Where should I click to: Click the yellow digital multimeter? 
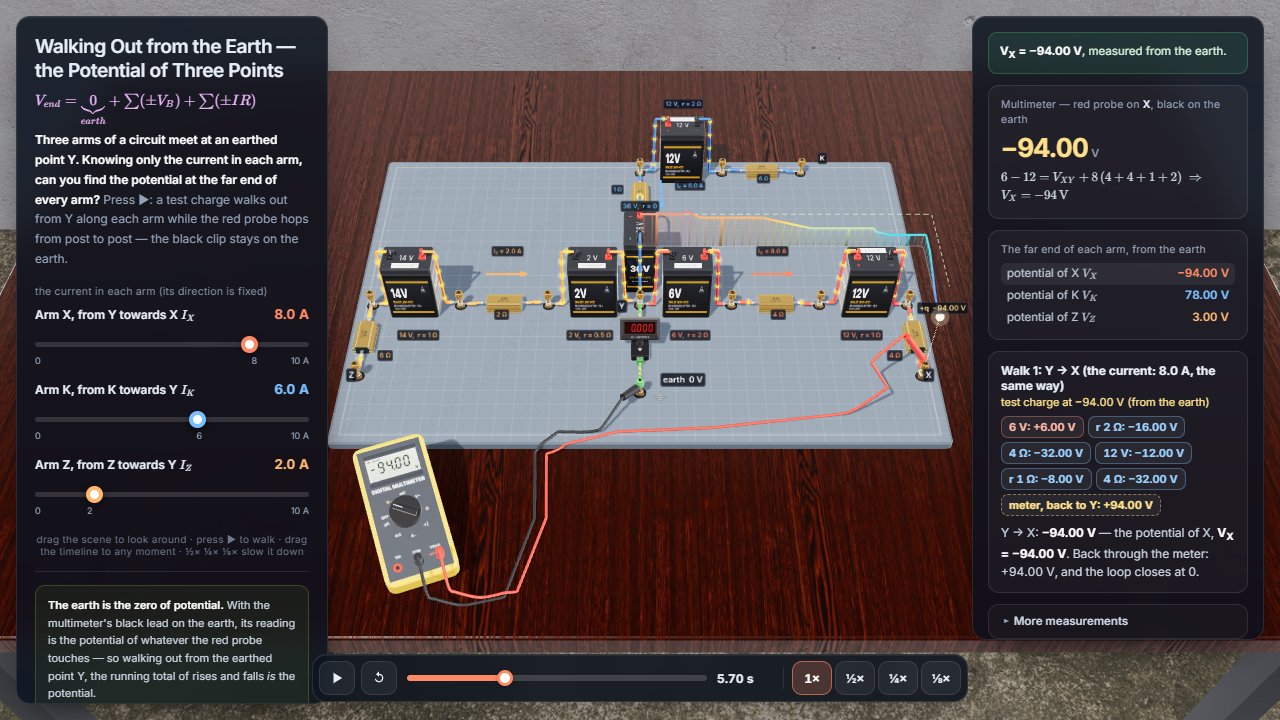point(406,516)
